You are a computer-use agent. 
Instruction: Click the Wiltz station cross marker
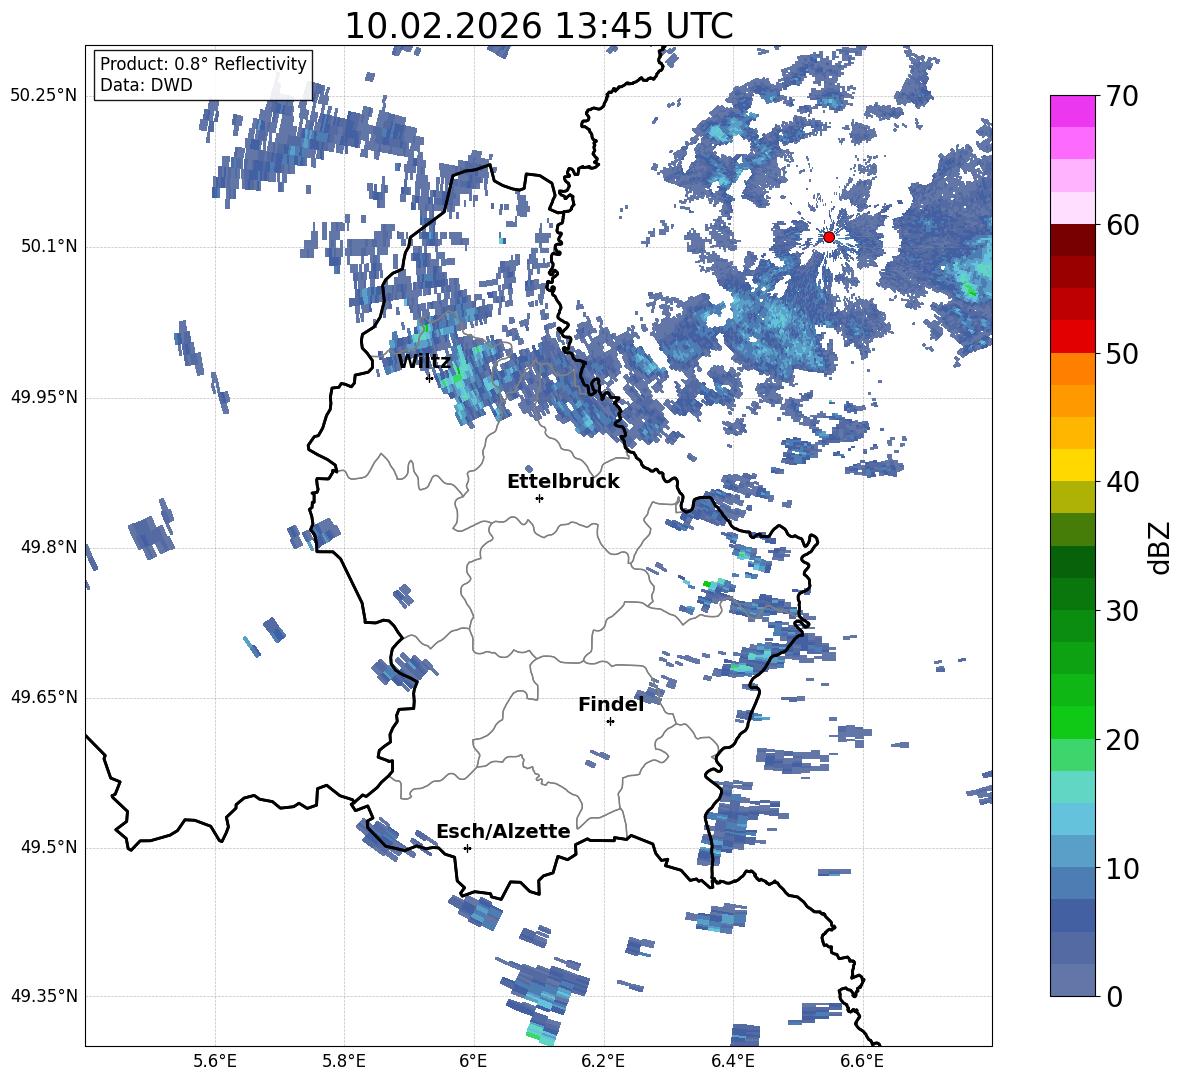point(430,378)
